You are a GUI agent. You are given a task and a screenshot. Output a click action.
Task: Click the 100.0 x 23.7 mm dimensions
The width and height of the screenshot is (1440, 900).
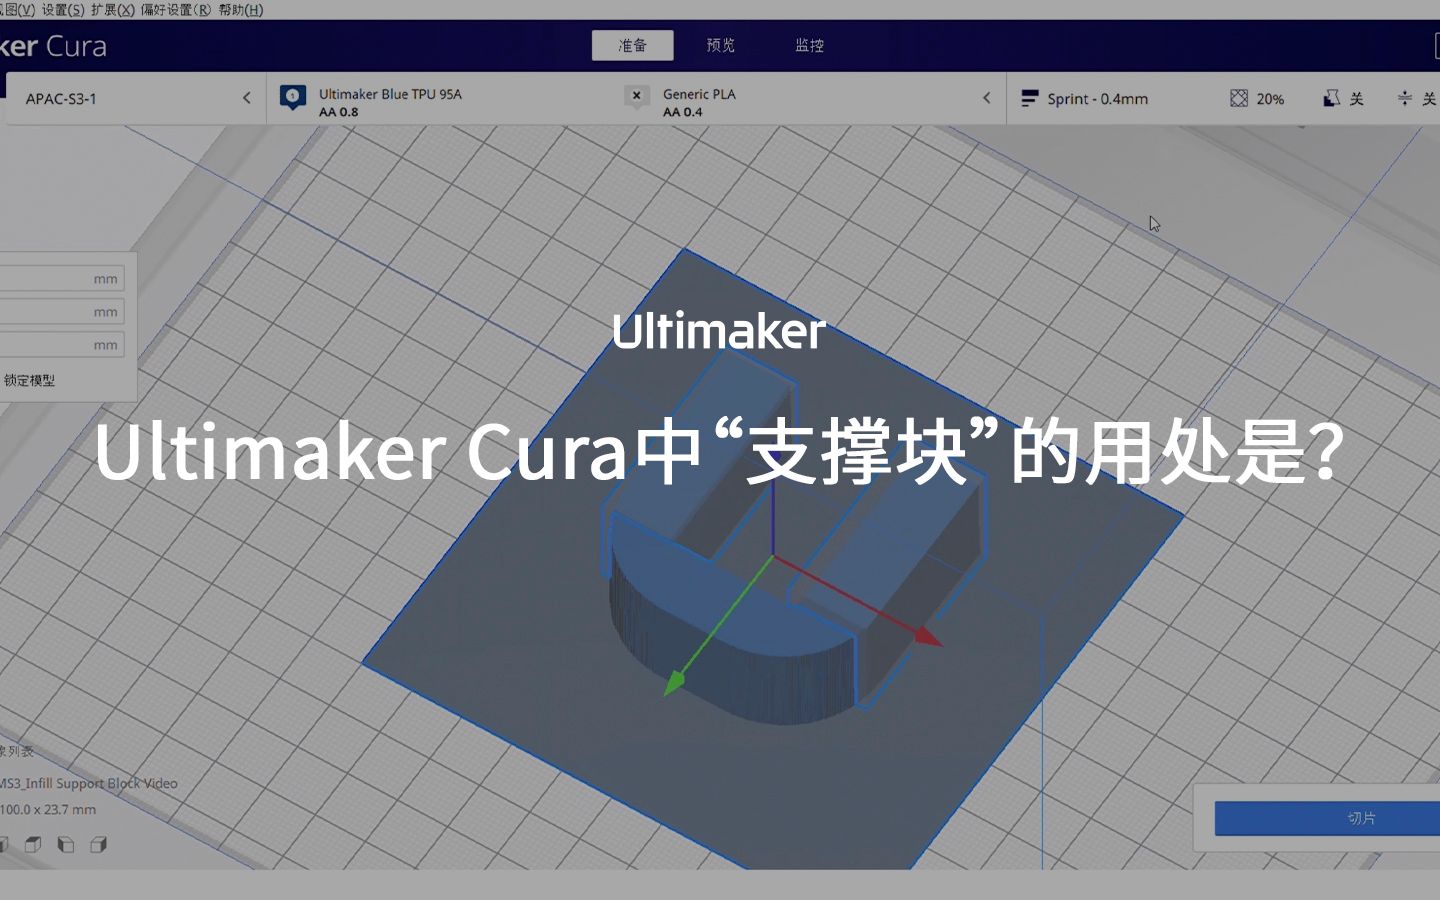(x=48, y=809)
